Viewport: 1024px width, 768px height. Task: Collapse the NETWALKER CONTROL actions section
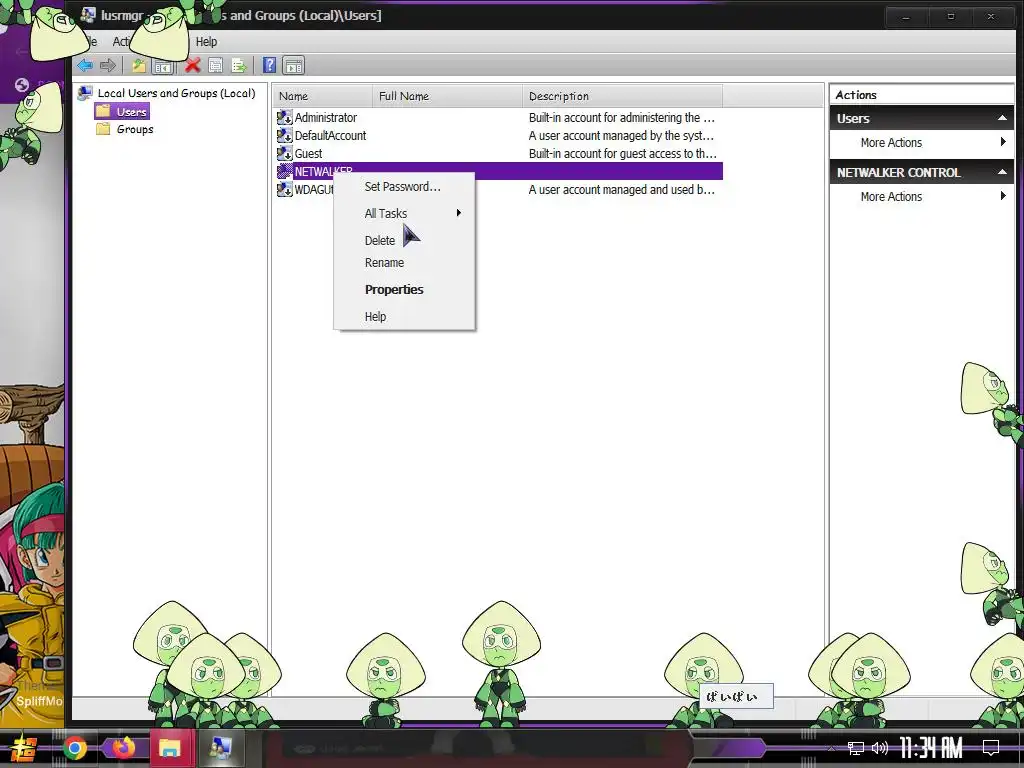pos(1002,172)
